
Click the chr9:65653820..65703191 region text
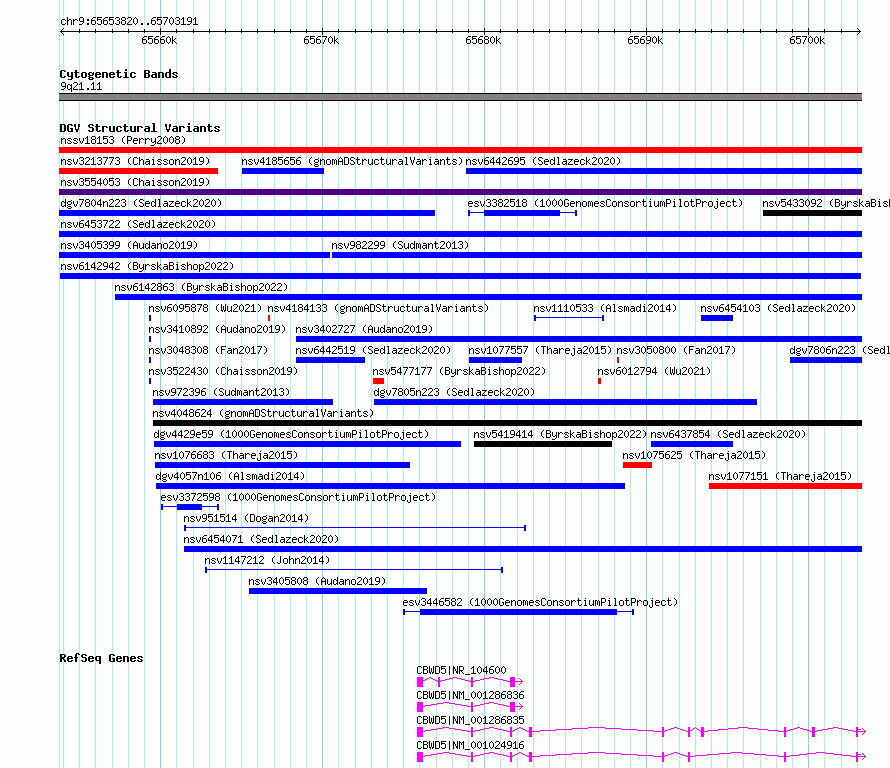[x=129, y=22]
